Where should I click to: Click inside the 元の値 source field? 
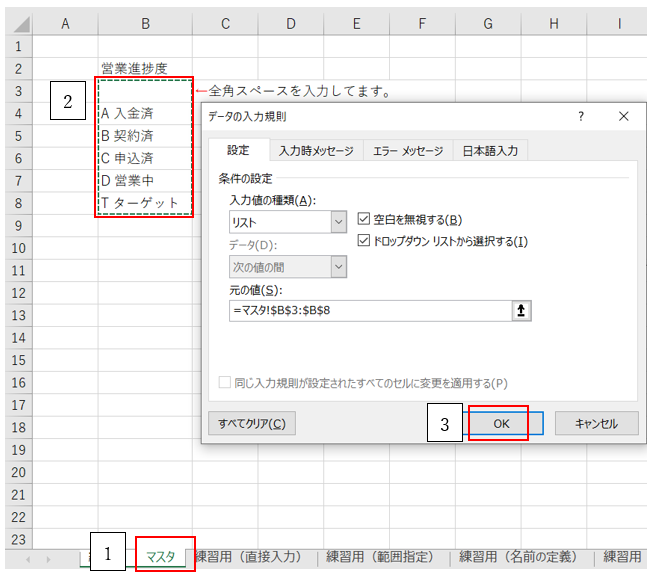367,311
